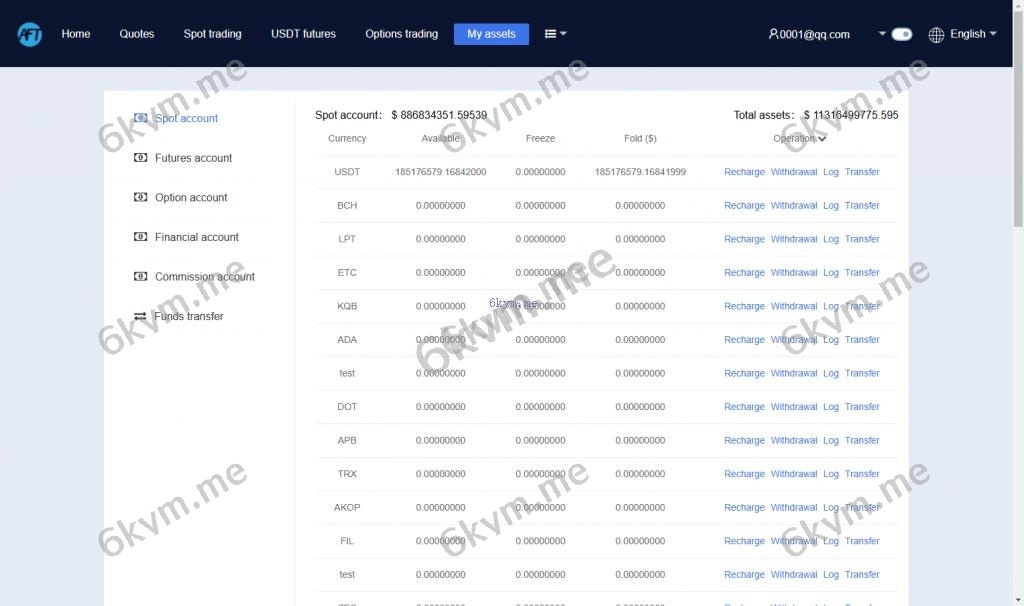Viewport: 1024px width, 606px height.
Task: Click the Financial account wallet icon
Action: [x=140, y=237]
